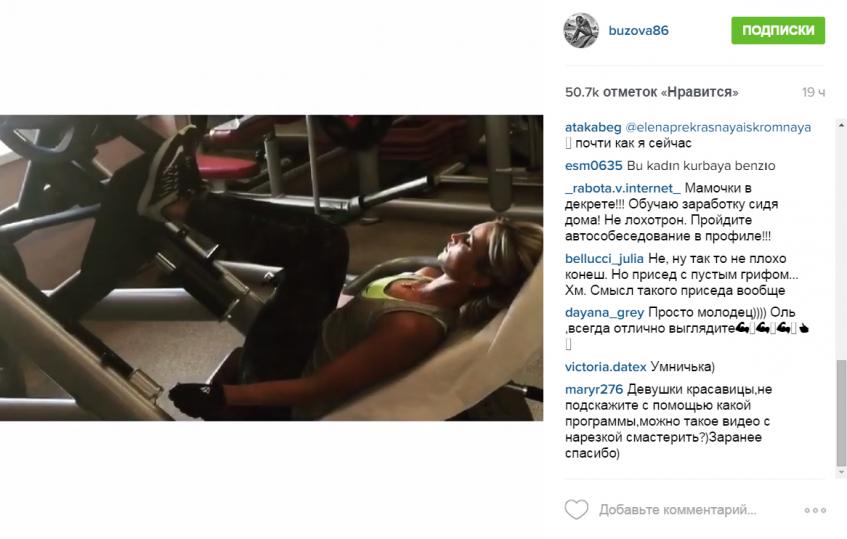Visit esm0635 commenter profile
Viewport: 847px width, 539px height.
click(x=594, y=166)
